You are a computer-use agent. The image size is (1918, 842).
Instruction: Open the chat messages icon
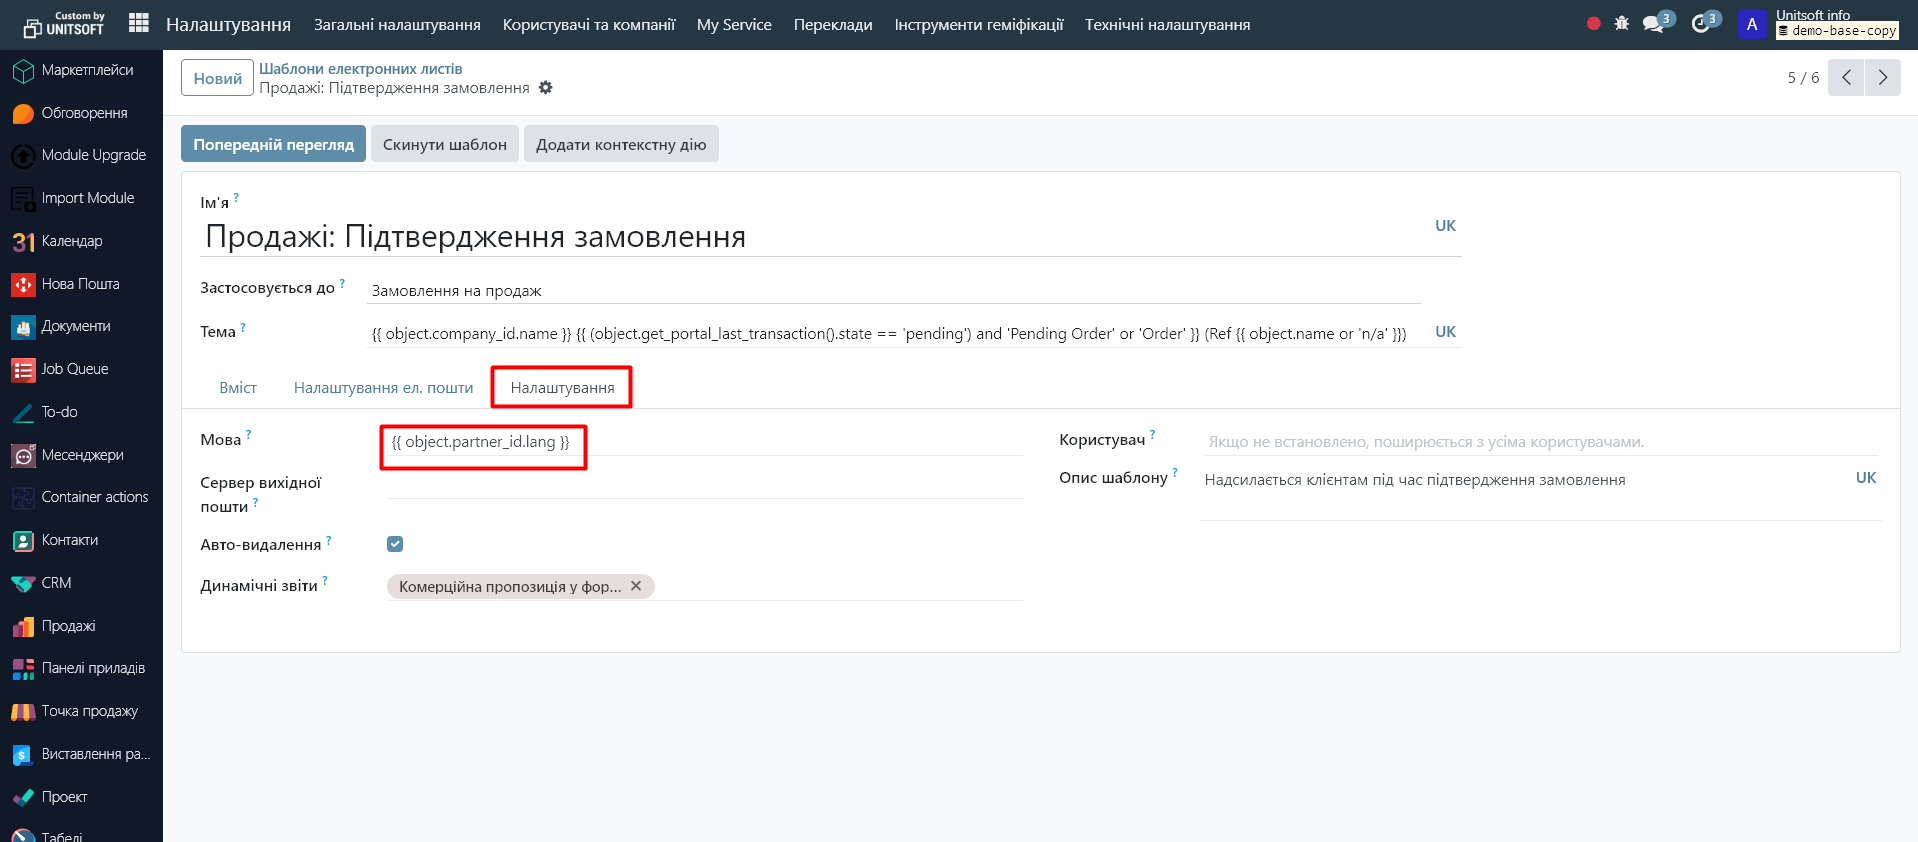click(1653, 24)
